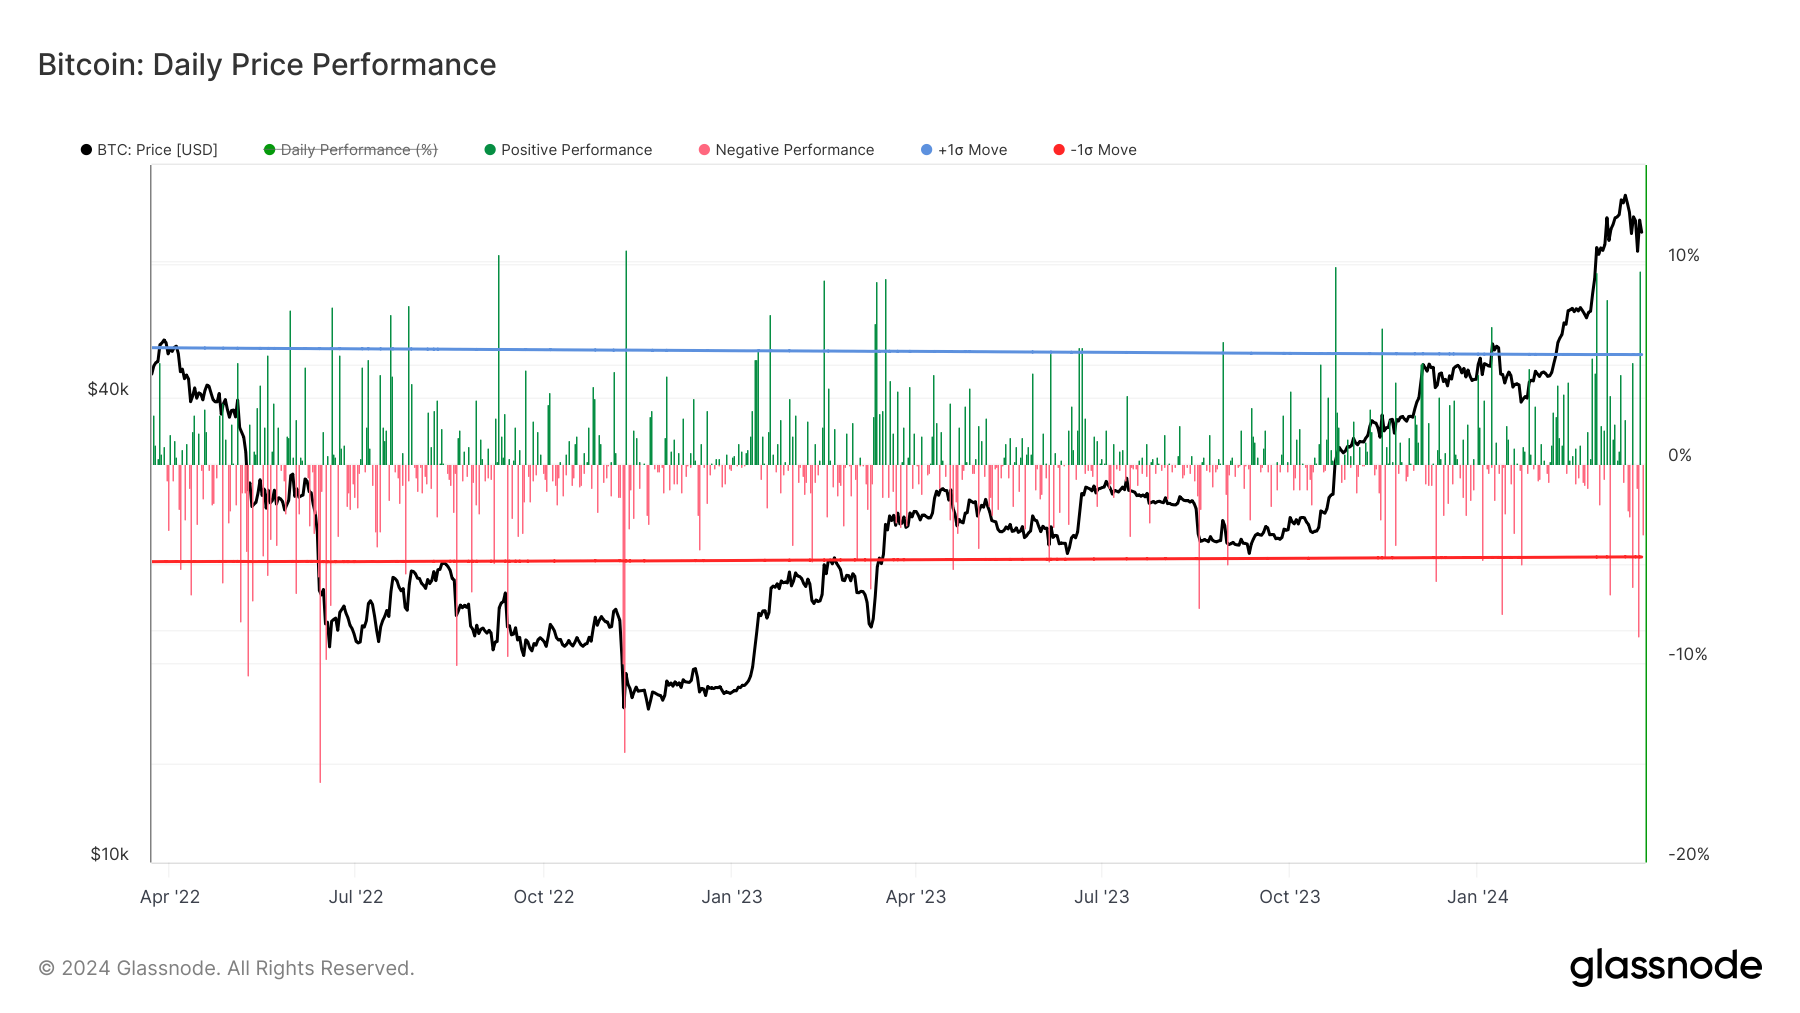This screenshot has width=1800, height=1013.
Task: Toggle BTC: Price [USD] legend entry
Action: [x=149, y=150]
